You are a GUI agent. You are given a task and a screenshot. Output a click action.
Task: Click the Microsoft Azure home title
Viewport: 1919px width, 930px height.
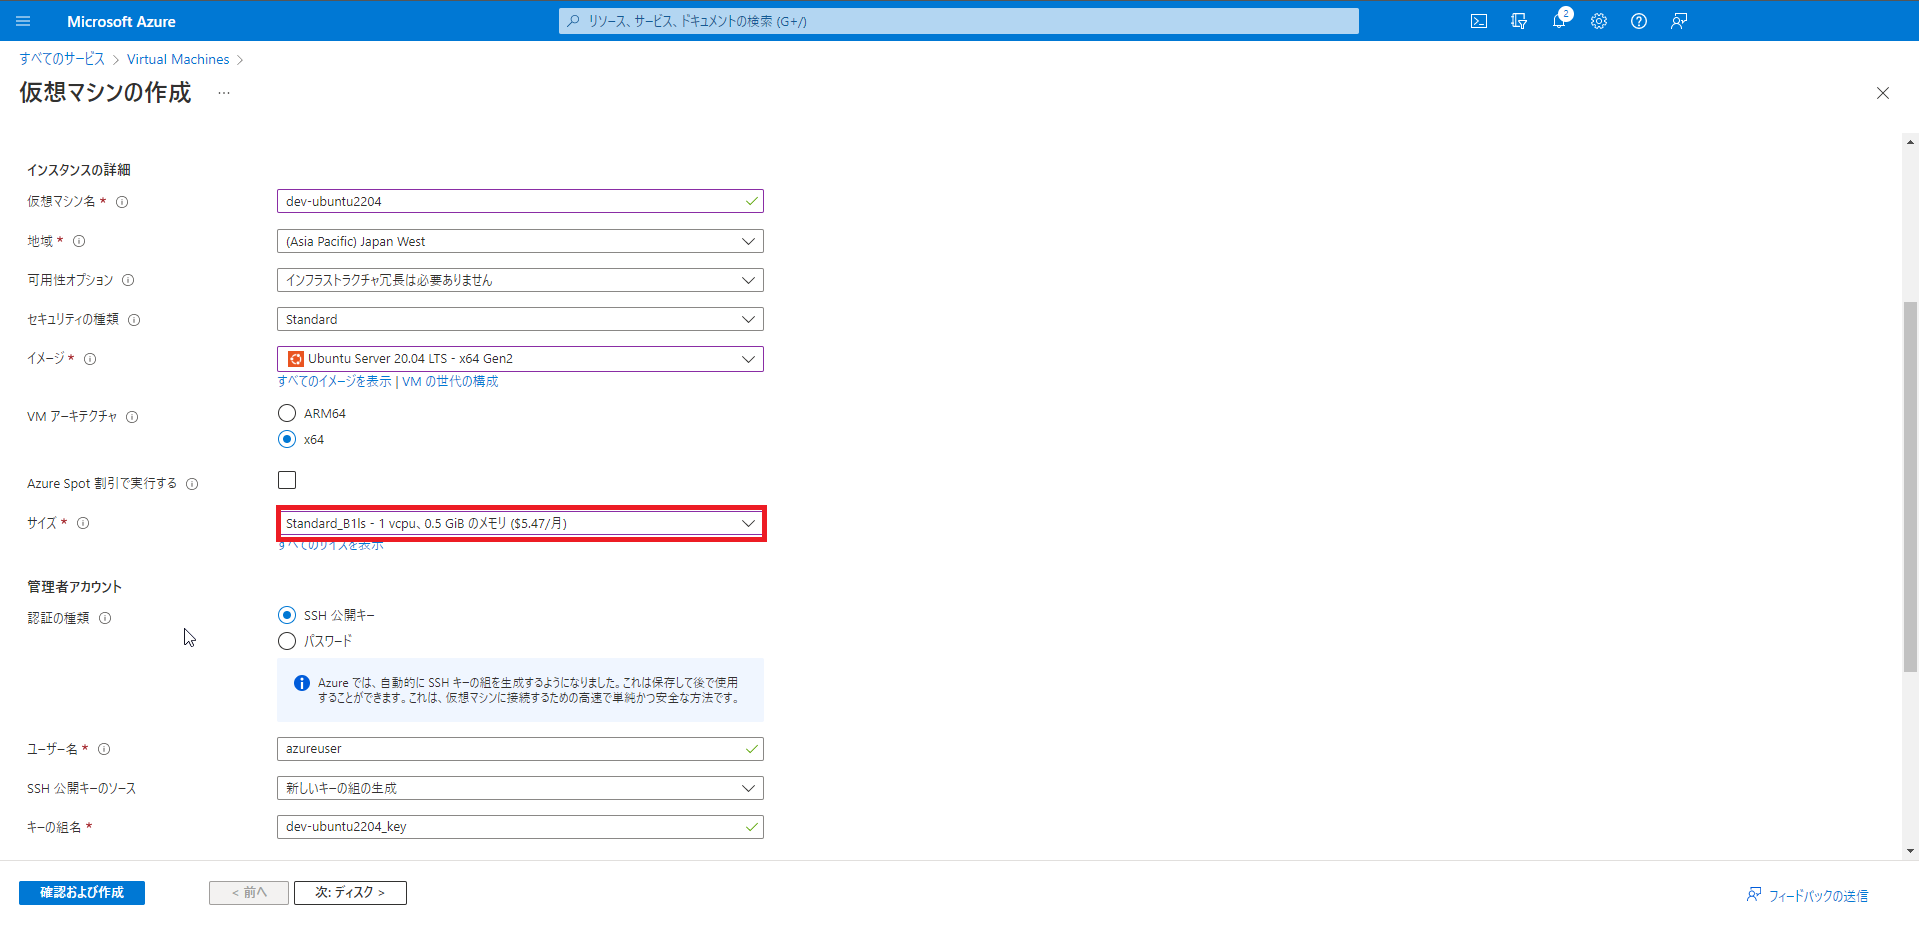(x=121, y=21)
